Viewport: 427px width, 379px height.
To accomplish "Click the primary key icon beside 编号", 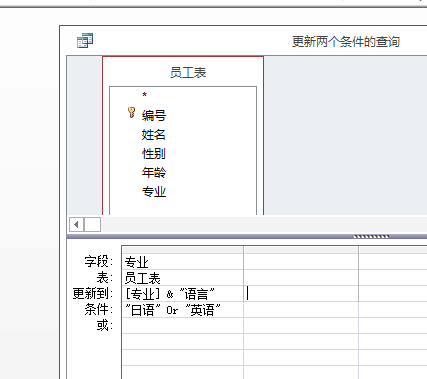I will 132,113.
